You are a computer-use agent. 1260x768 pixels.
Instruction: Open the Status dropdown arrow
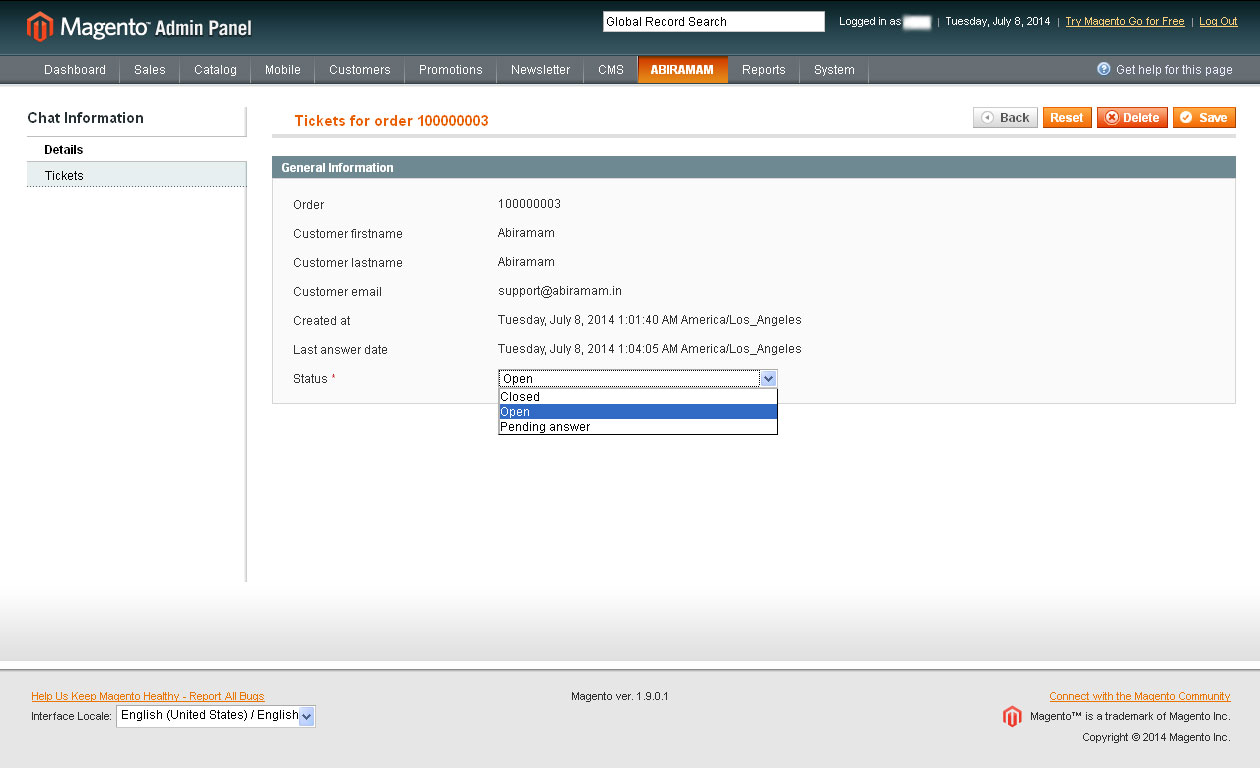768,378
